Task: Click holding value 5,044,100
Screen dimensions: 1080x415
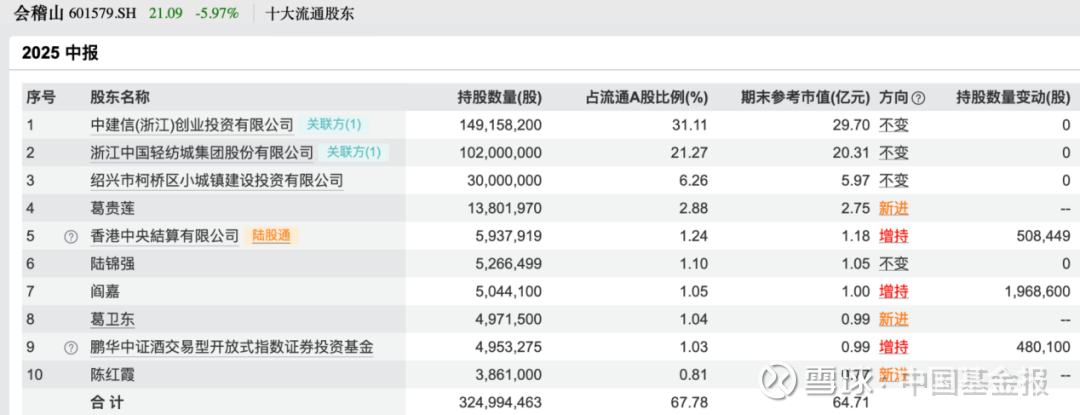Action: tap(509, 292)
